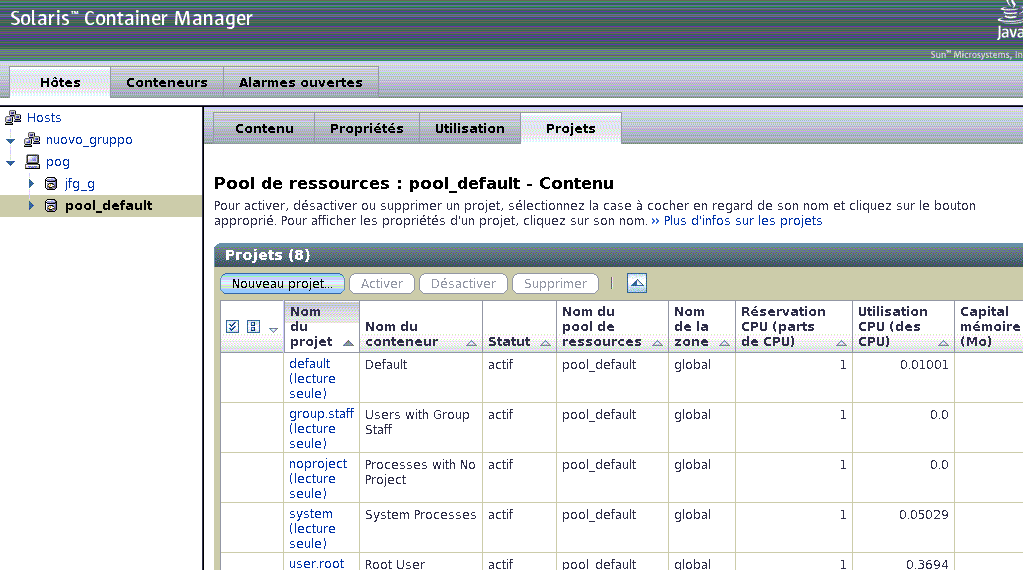Click the pool_default pool icon
The height and width of the screenshot is (570, 1023).
[x=51, y=205]
